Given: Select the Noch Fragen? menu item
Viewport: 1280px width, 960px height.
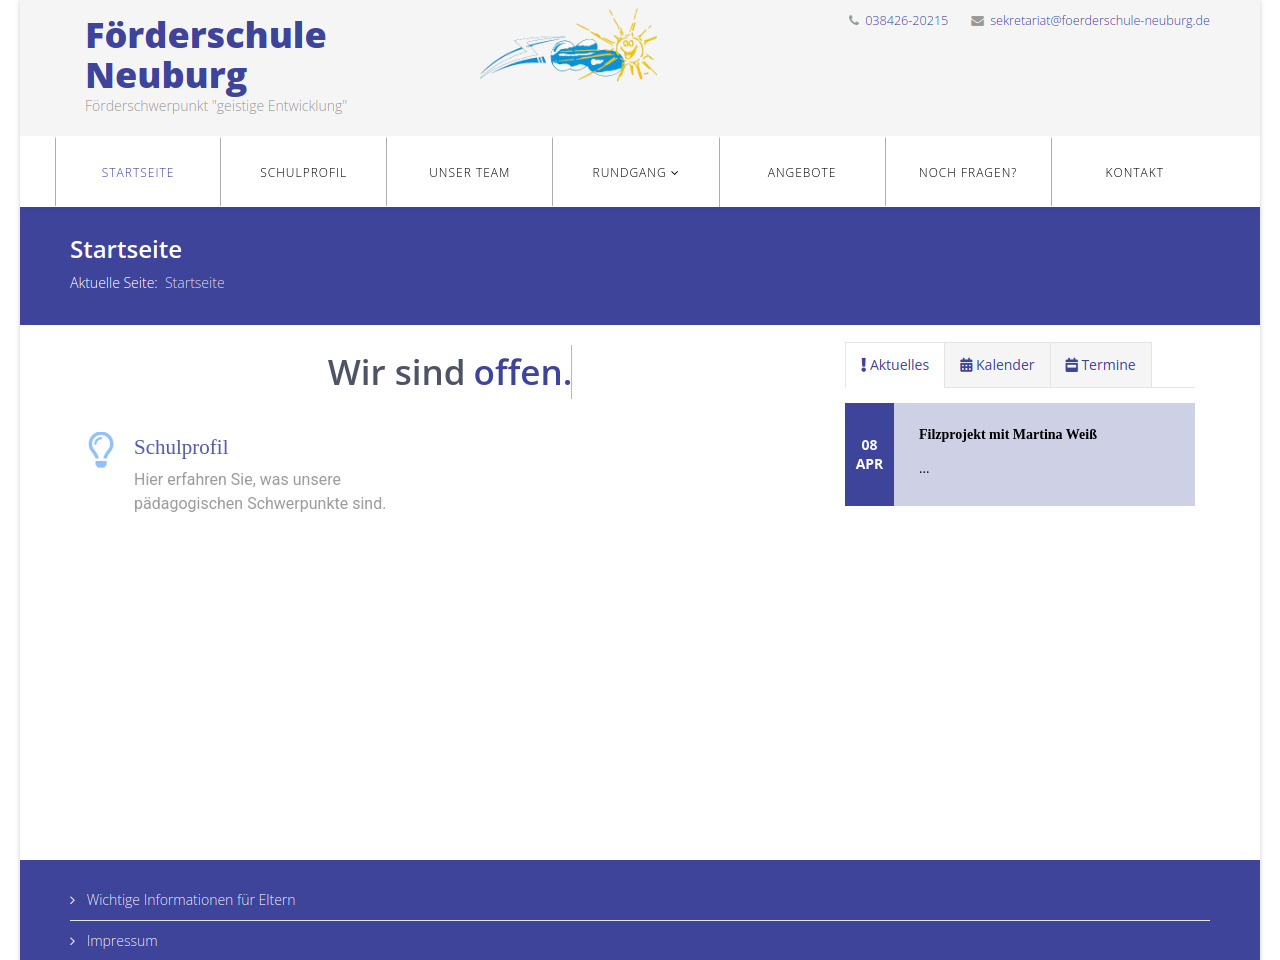Looking at the screenshot, I should [967, 173].
